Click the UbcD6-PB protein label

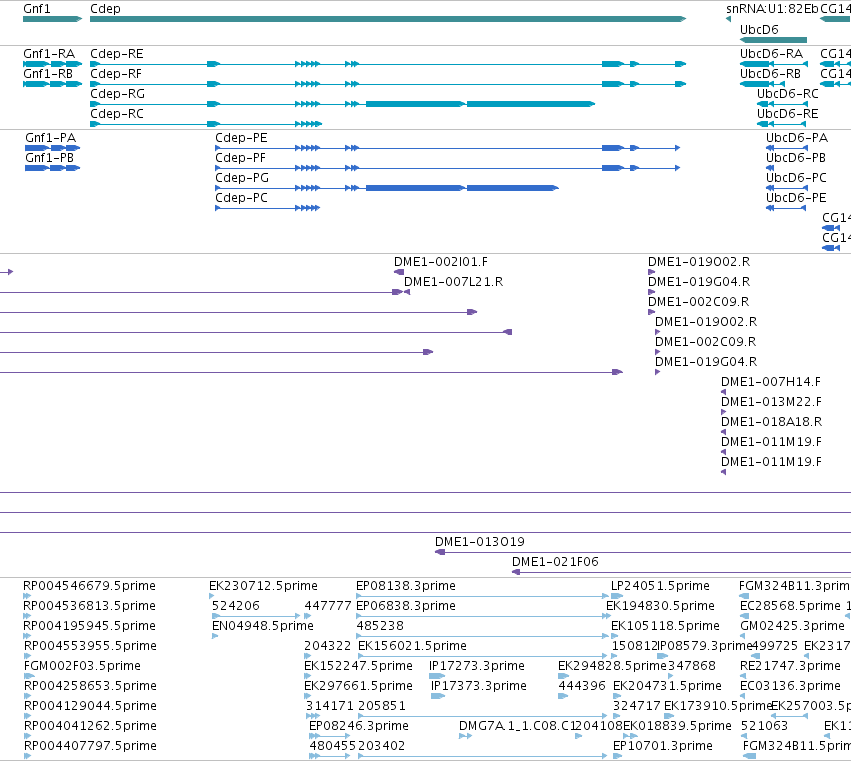pyautogui.click(x=796, y=158)
